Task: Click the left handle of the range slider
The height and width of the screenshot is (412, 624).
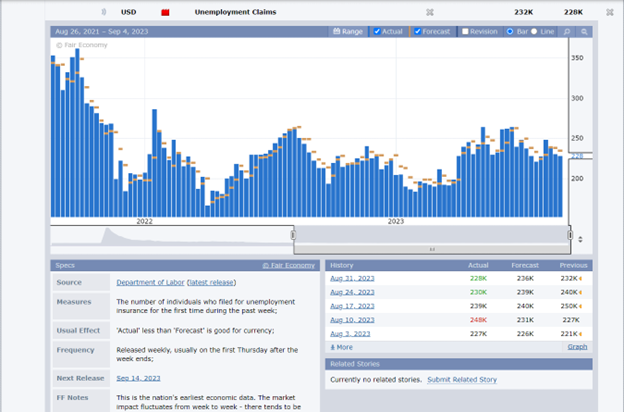Action: point(293,235)
